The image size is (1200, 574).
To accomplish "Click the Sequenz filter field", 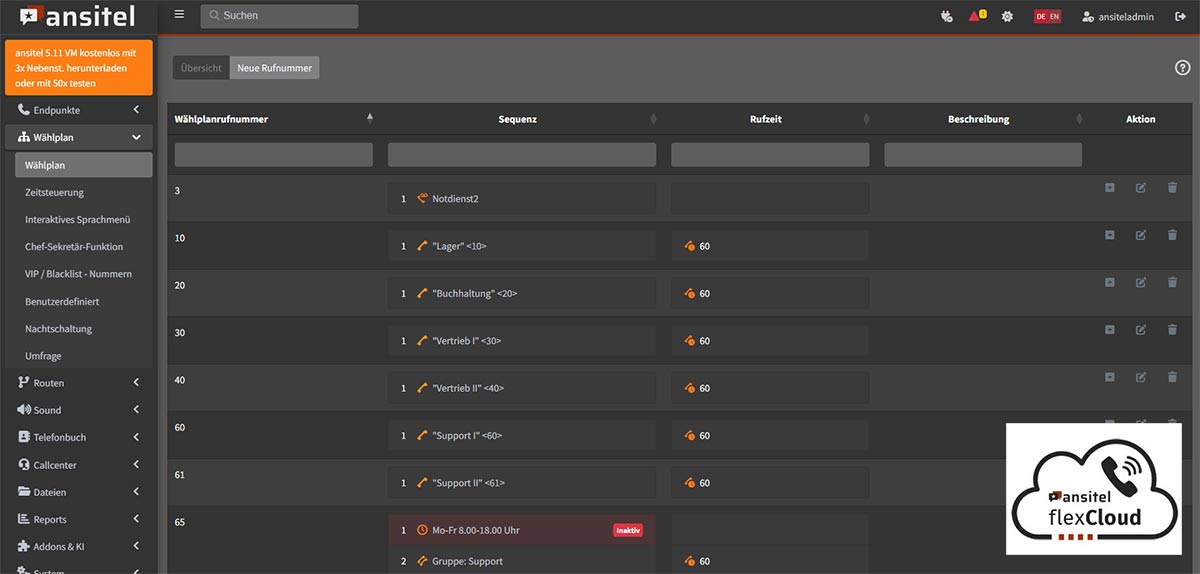I will (x=522, y=154).
